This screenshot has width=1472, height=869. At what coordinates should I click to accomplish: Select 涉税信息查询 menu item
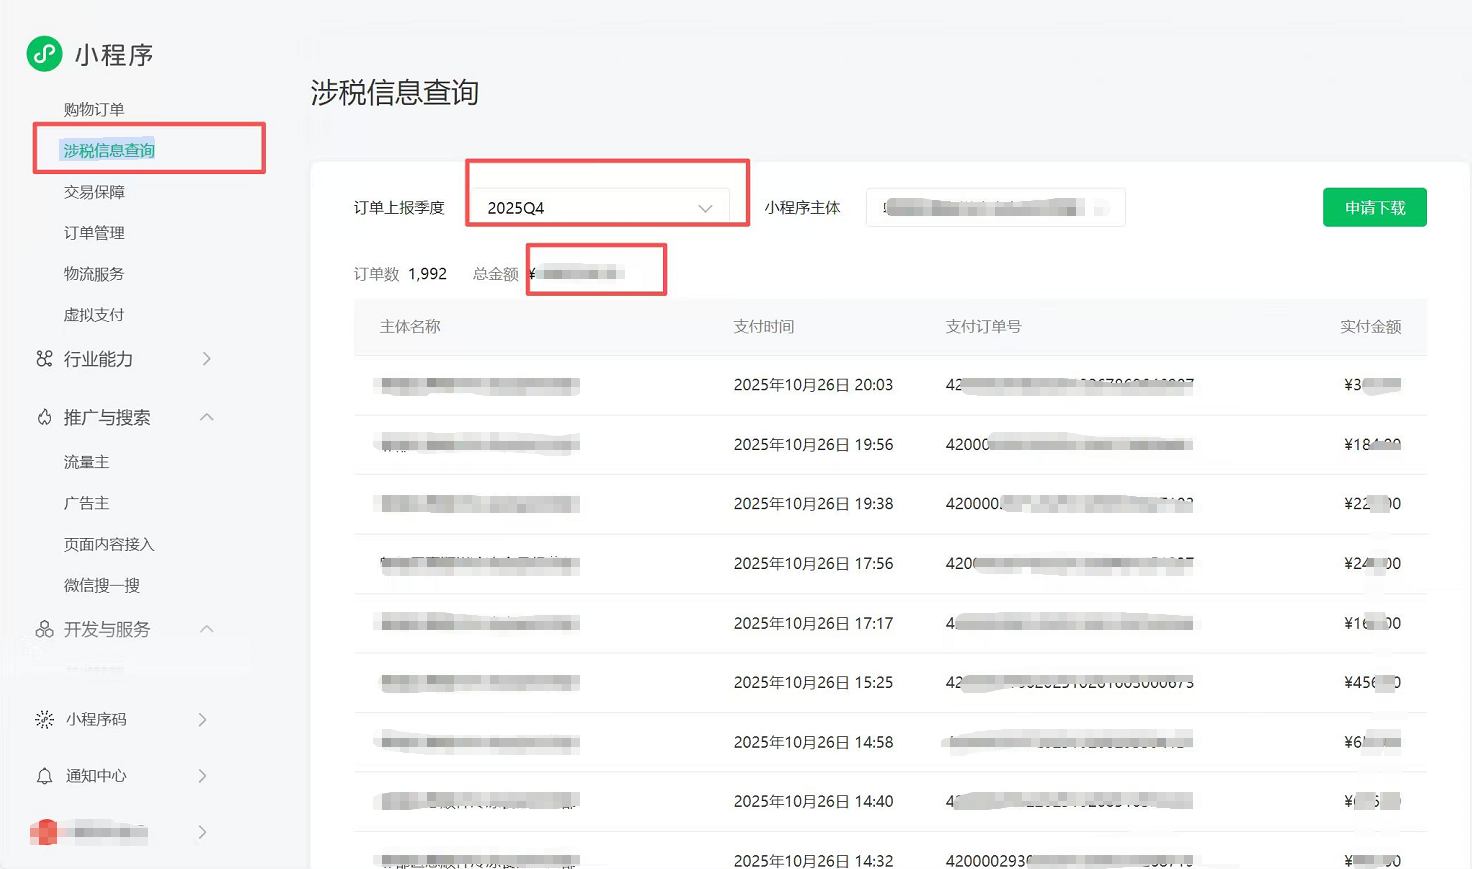109,150
